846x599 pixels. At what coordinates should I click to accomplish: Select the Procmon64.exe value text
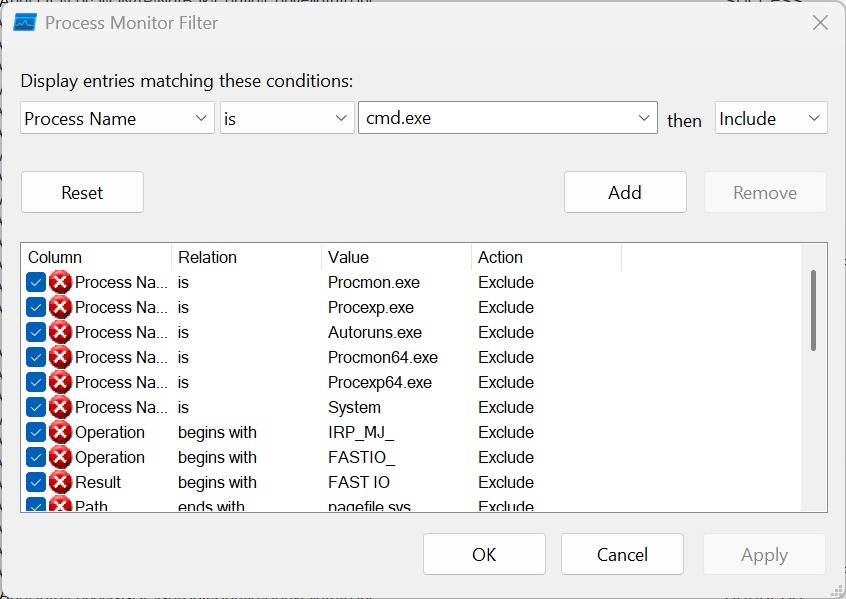point(383,357)
